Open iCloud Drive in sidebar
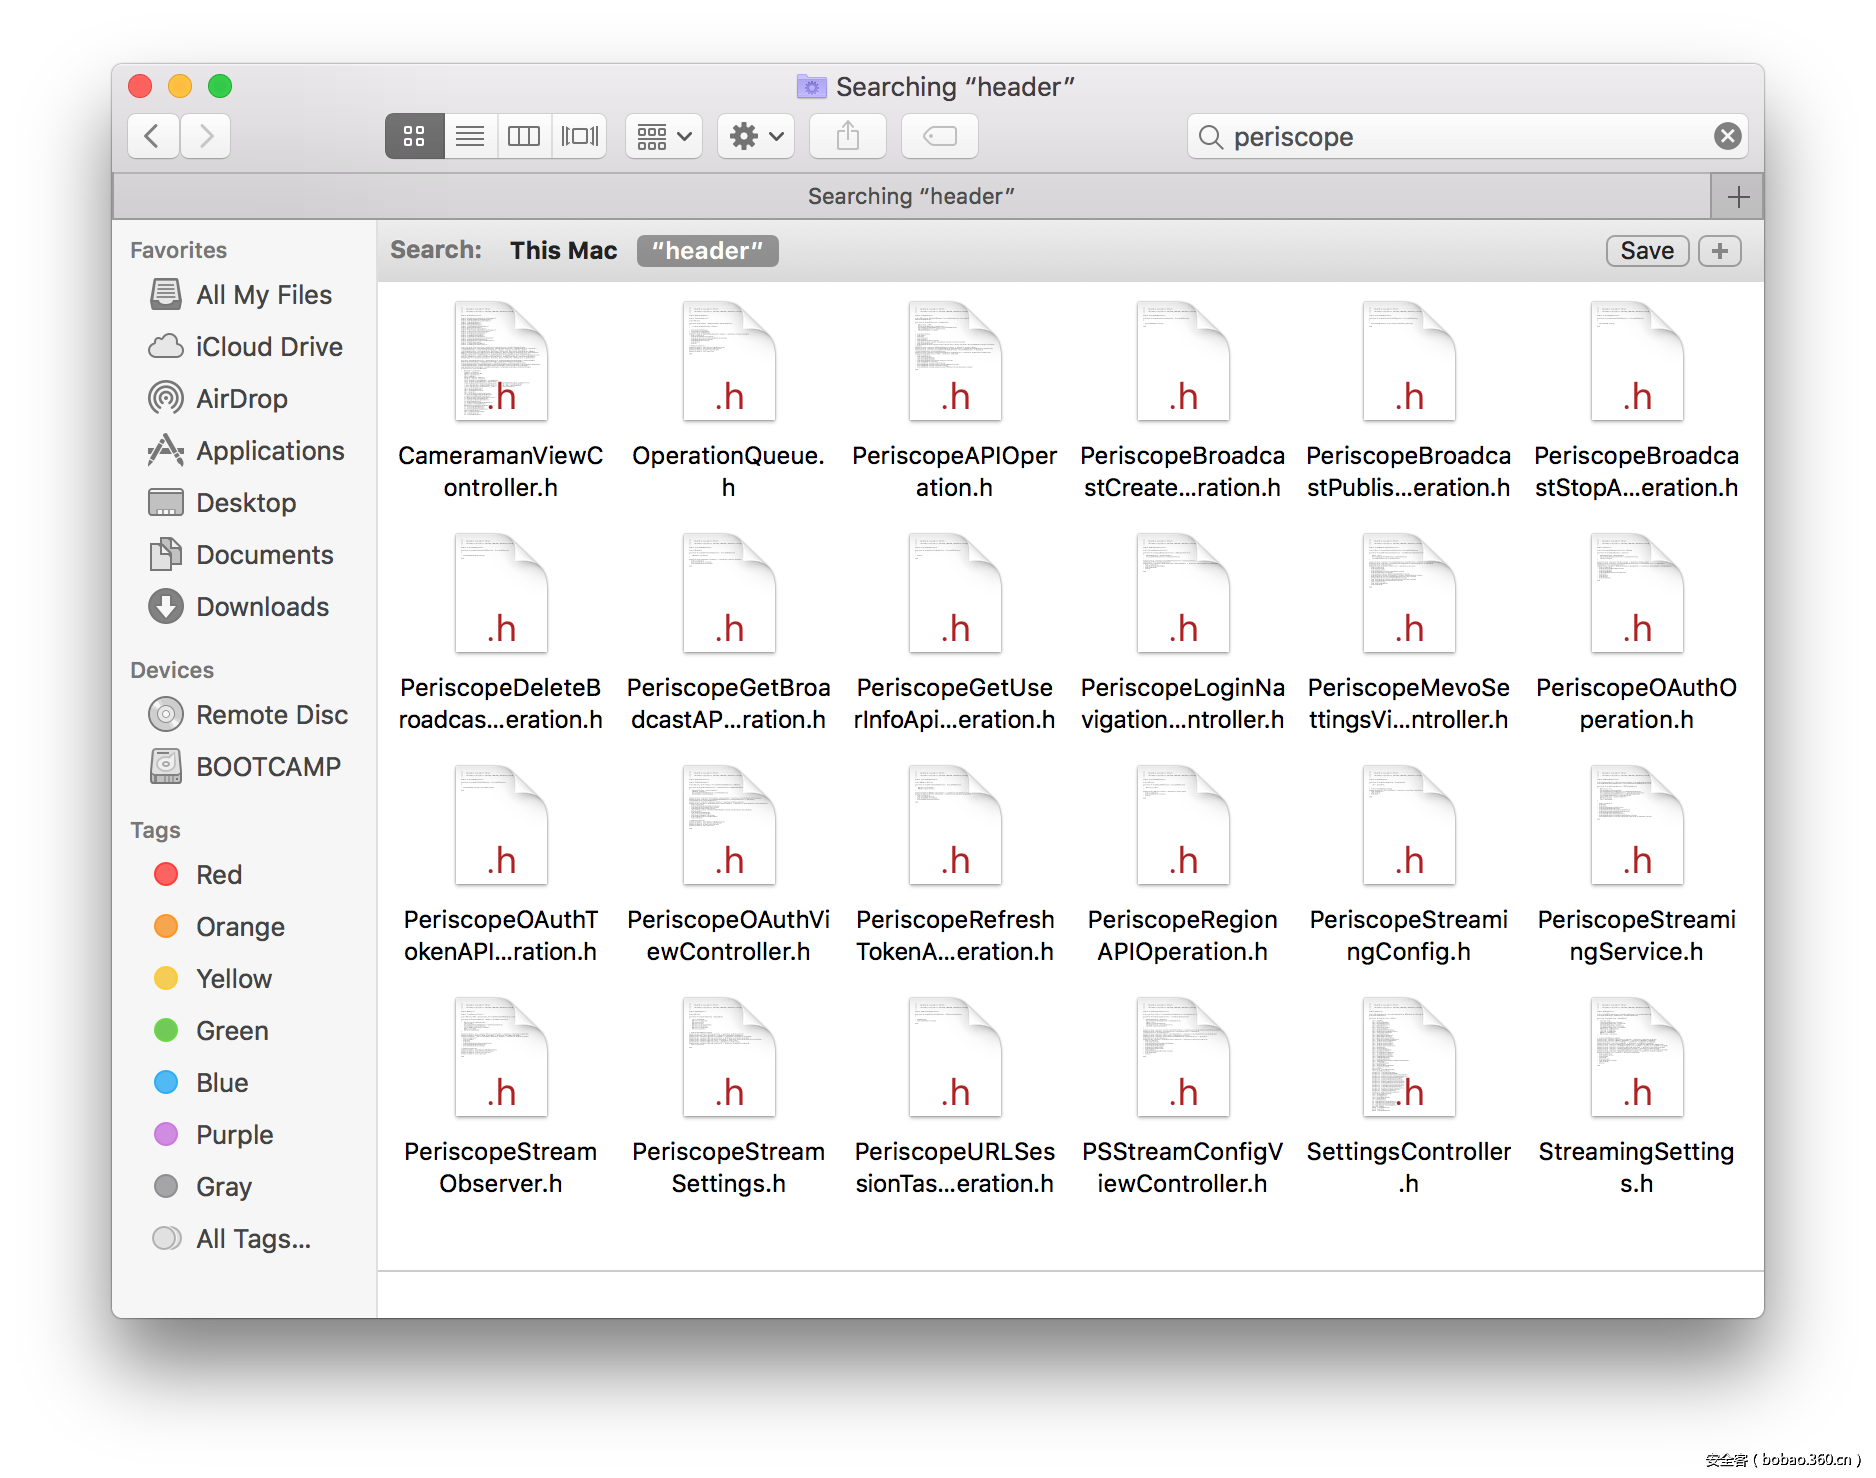The width and height of the screenshot is (1876, 1478). pyautogui.click(x=268, y=347)
